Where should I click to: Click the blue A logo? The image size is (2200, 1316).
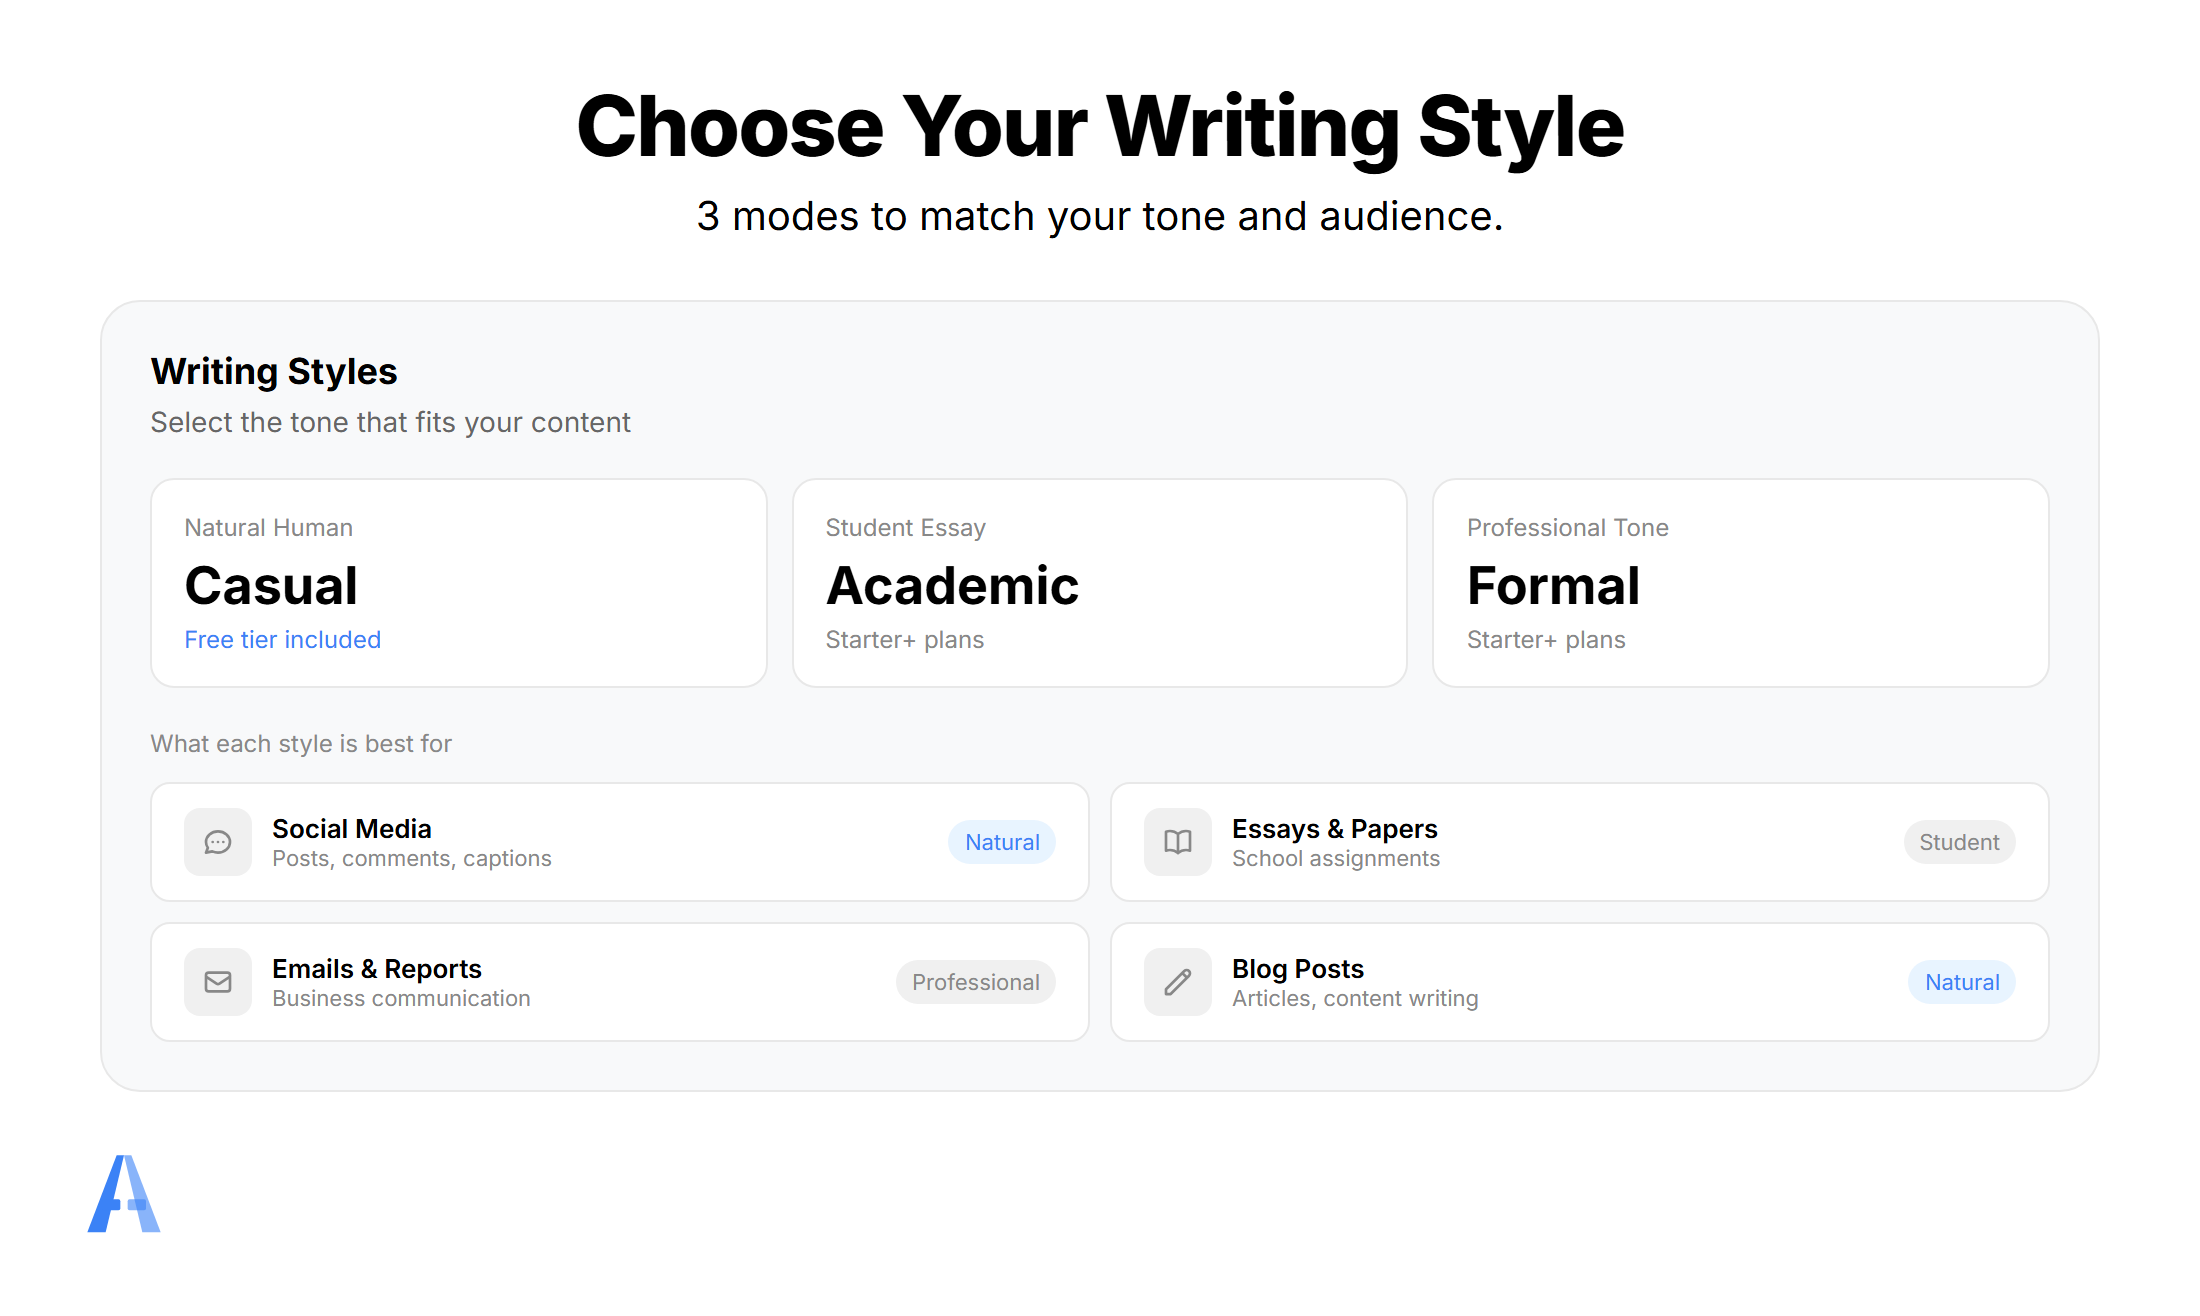[124, 1194]
